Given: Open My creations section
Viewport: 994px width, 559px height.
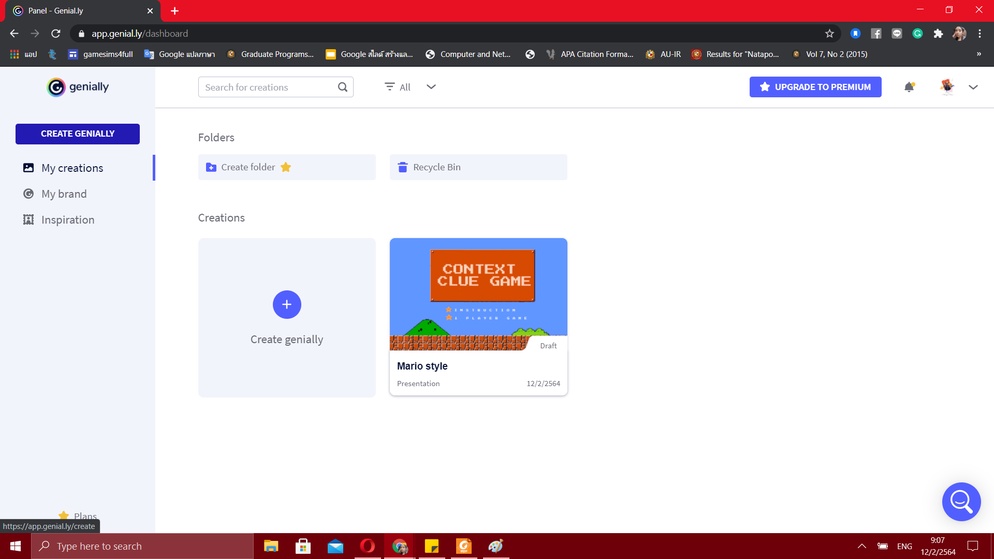Looking at the screenshot, I should tap(72, 168).
